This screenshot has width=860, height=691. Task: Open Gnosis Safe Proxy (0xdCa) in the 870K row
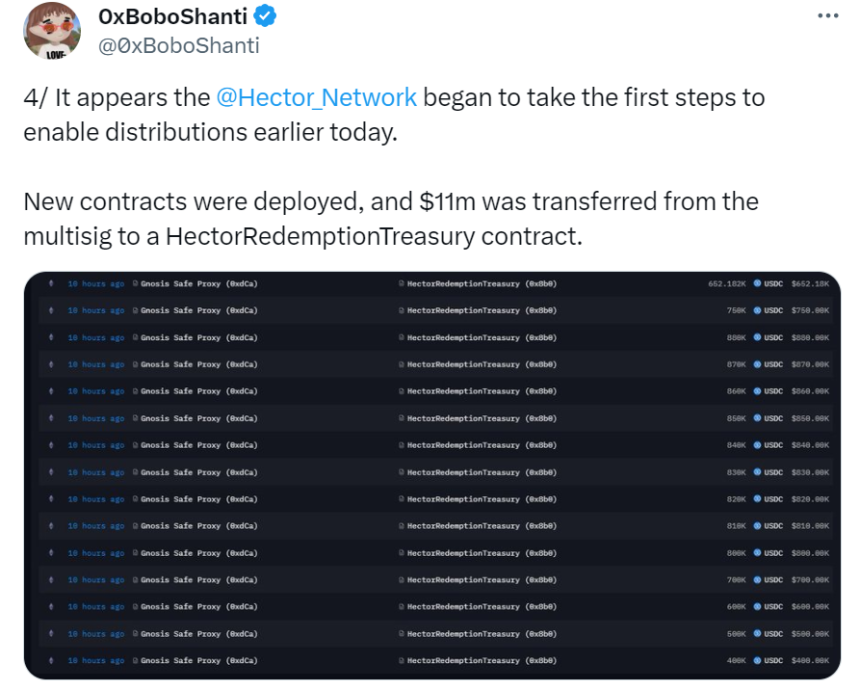pos(199,364)
